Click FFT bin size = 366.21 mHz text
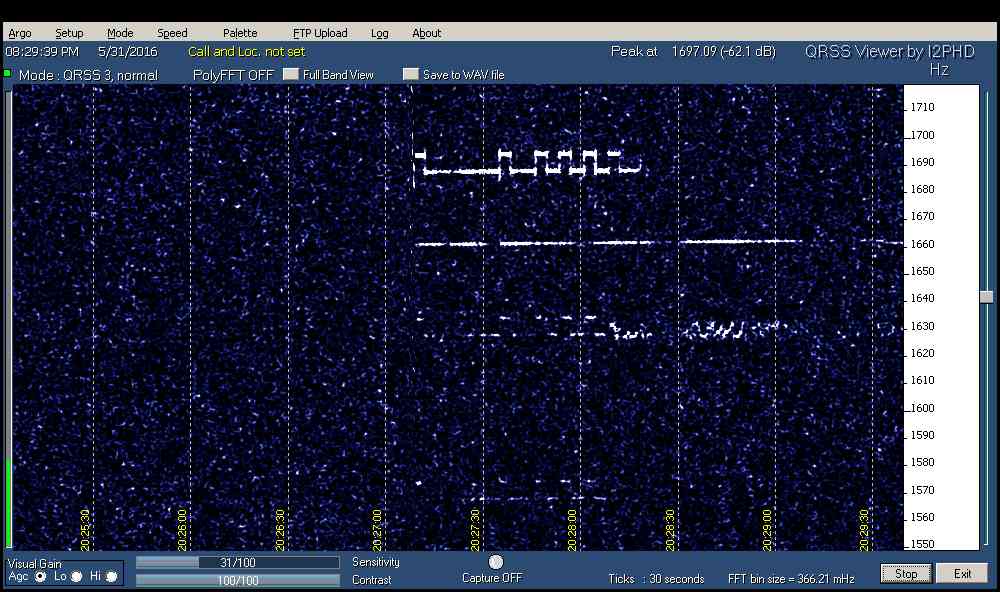The height and width of the screenshot is (592, 1000). pyautogui.click(x=791, y=579)
